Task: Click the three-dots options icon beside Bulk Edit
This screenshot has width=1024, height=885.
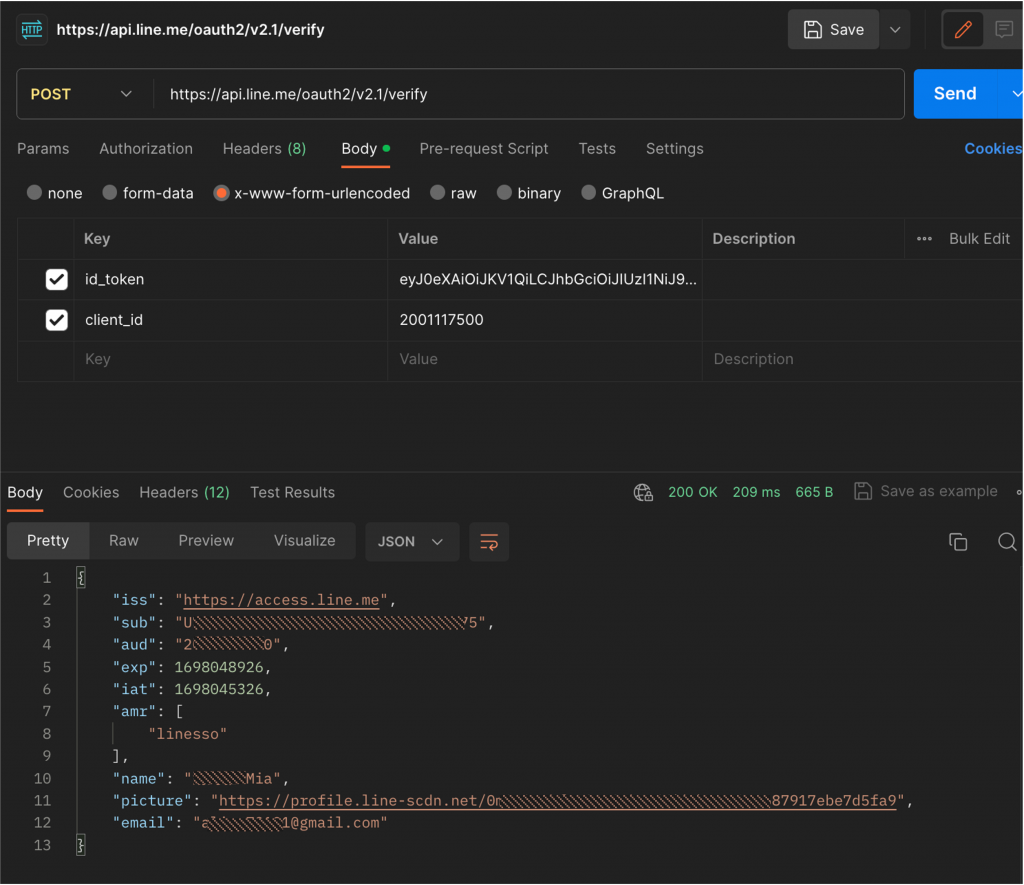Action: pos(924,239)
